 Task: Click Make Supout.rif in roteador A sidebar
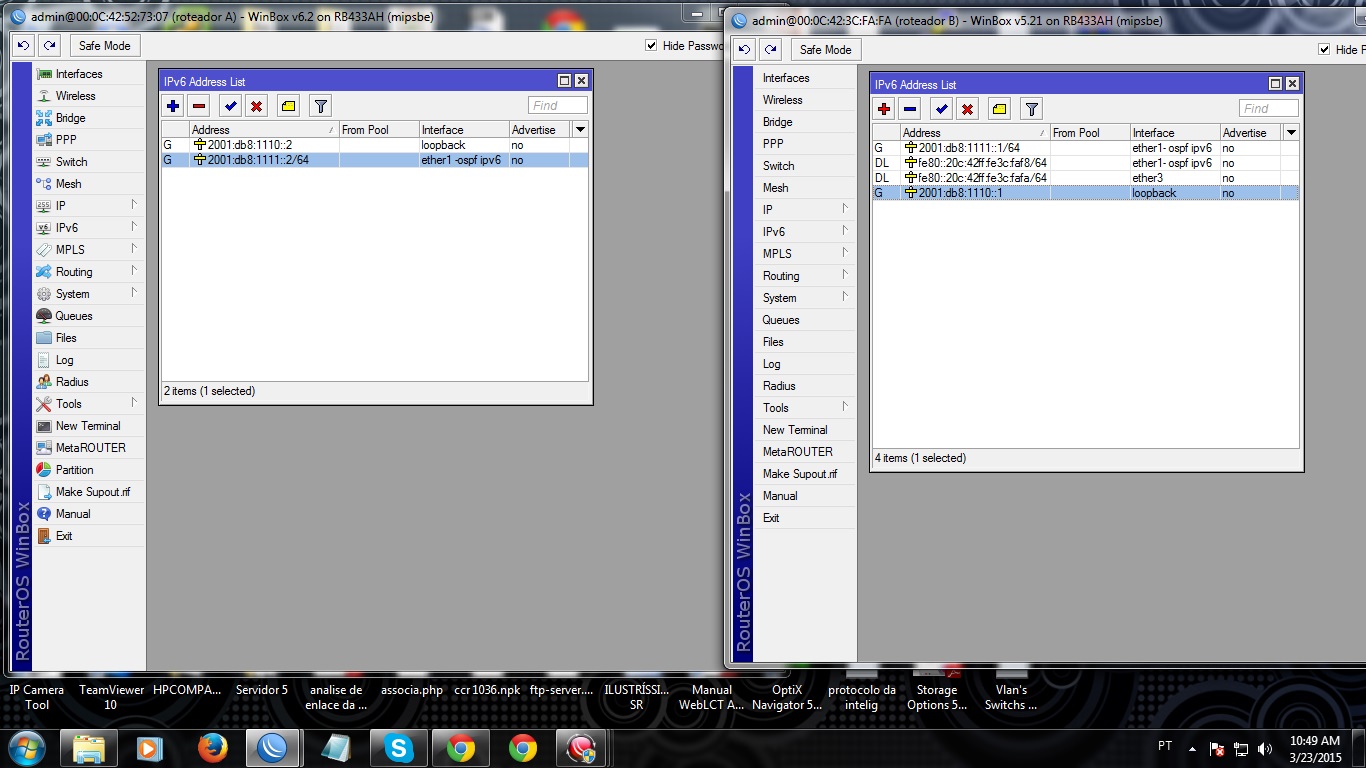(89, 492)
